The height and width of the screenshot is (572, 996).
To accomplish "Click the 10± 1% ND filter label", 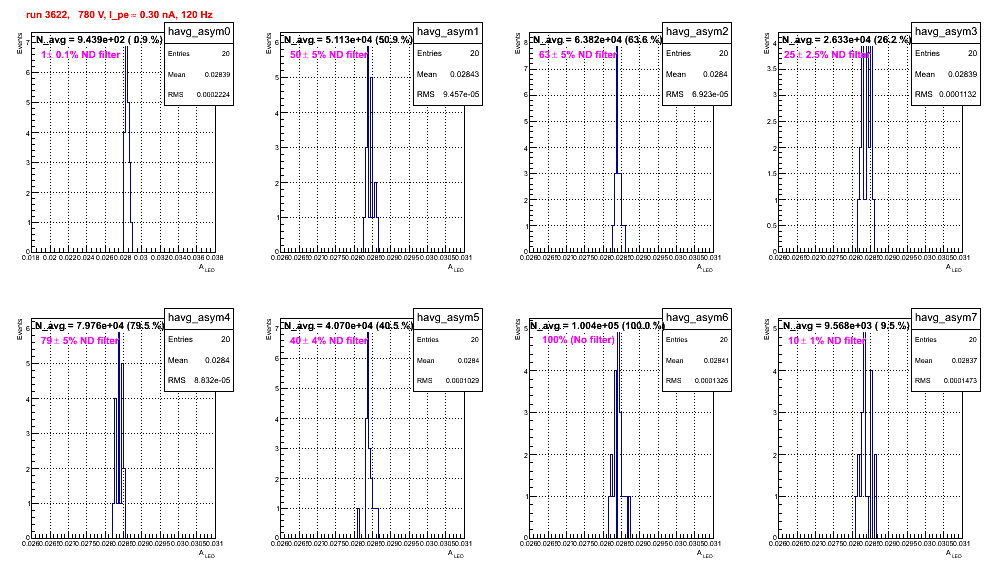I will [x=827, y=341].
